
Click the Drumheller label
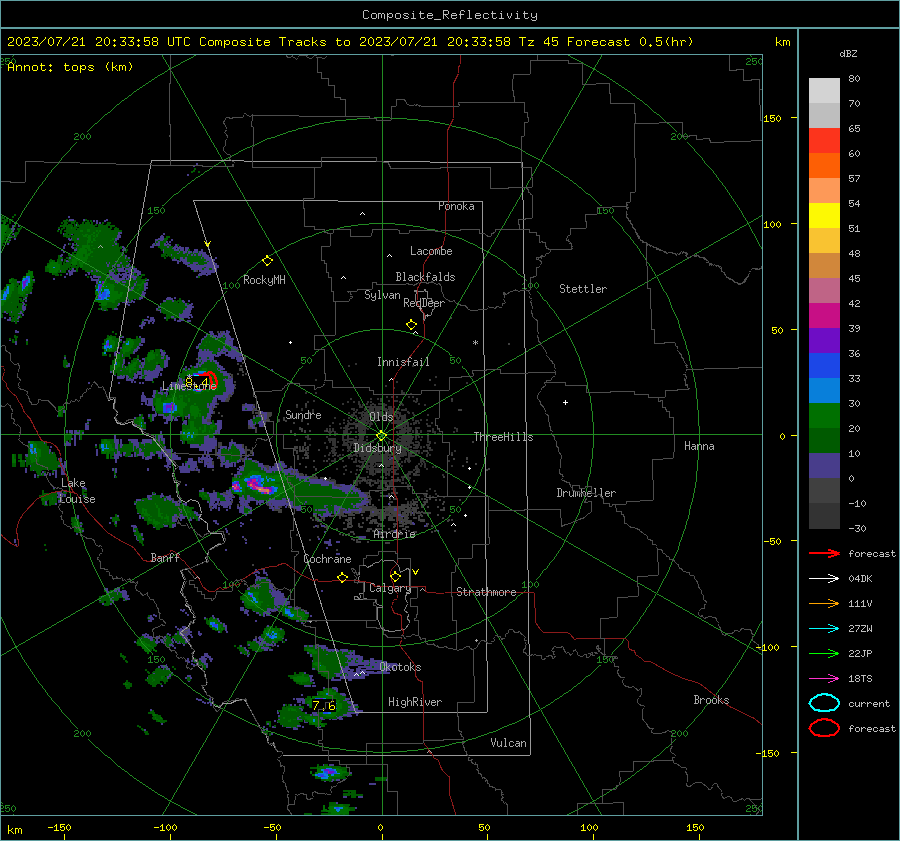[x=586, y=493]
